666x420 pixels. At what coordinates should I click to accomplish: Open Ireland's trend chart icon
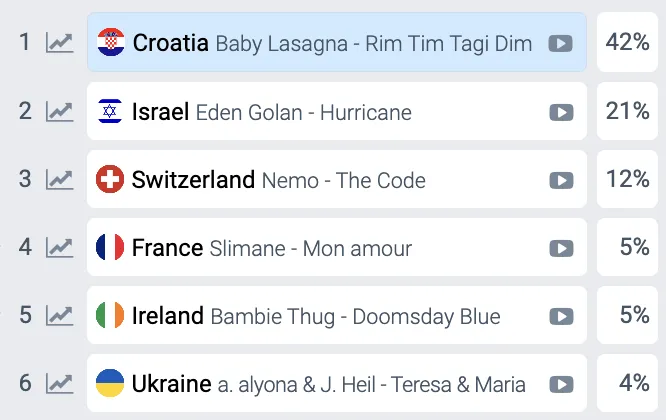[60, 316]
